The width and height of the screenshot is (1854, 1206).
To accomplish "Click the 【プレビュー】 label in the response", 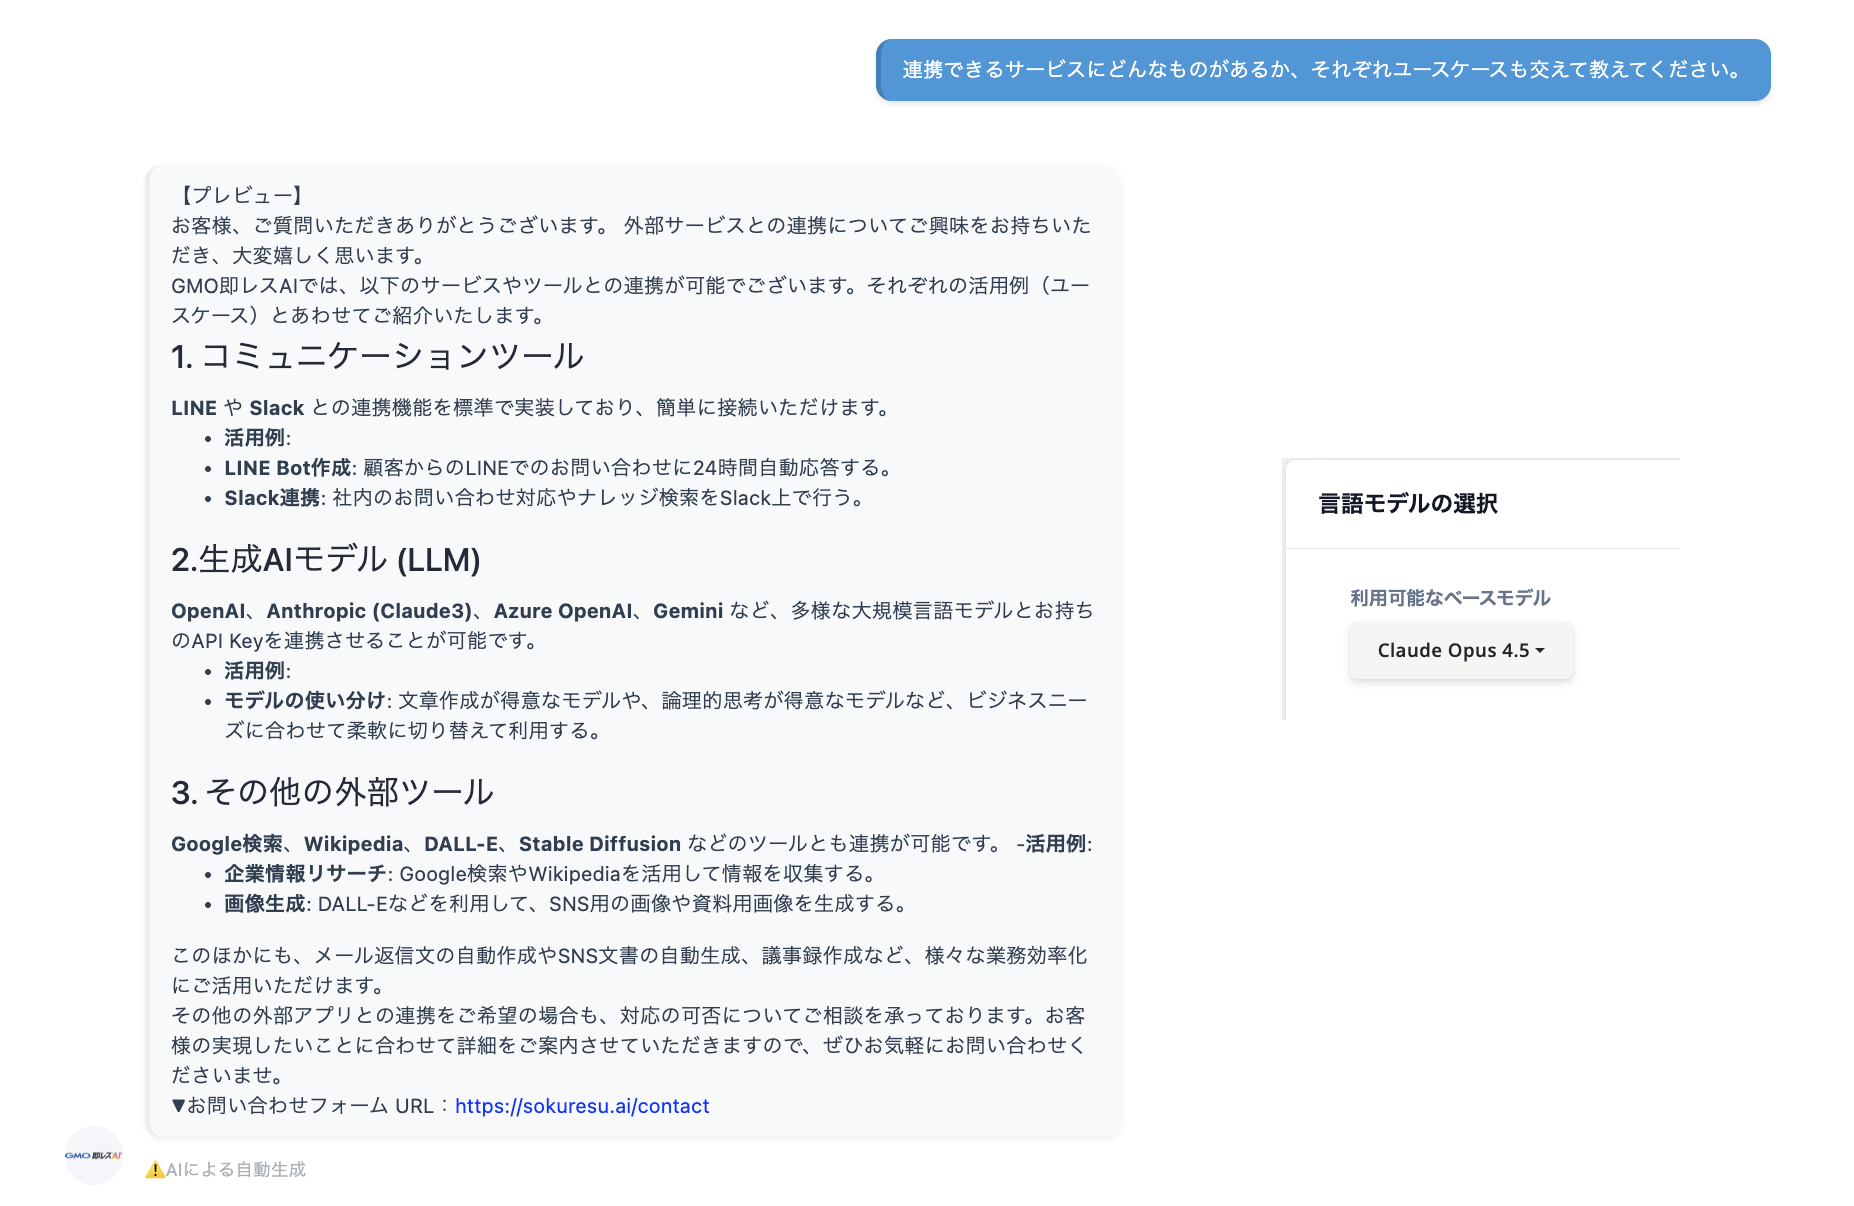I will coord(241,196).
